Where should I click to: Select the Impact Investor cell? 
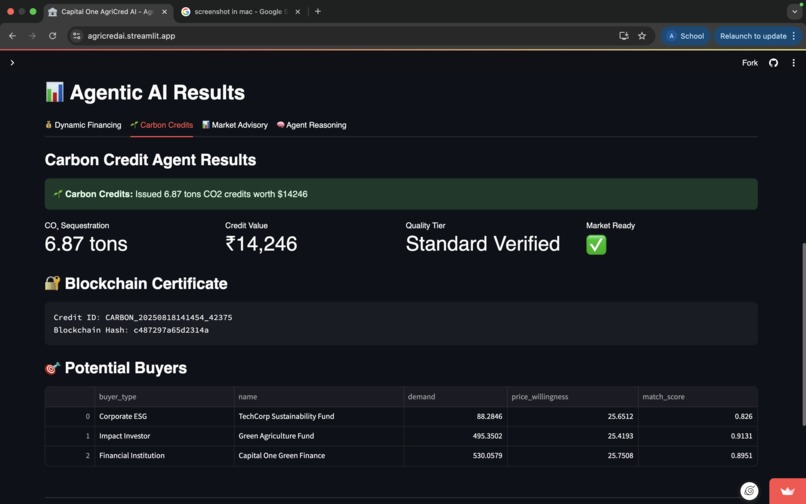pyautogui.click(x=164, y=436)
